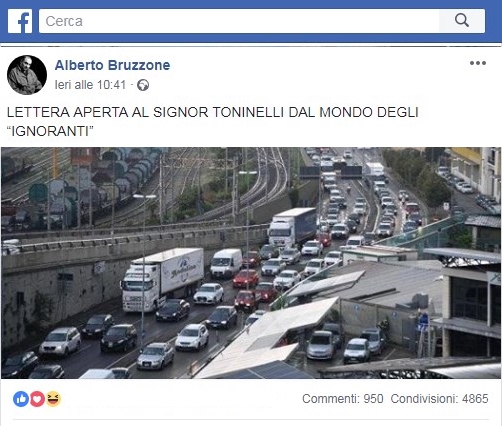Click the Facebook logo icon
This screenshot has width=502, height=426.
click(20, 21)
